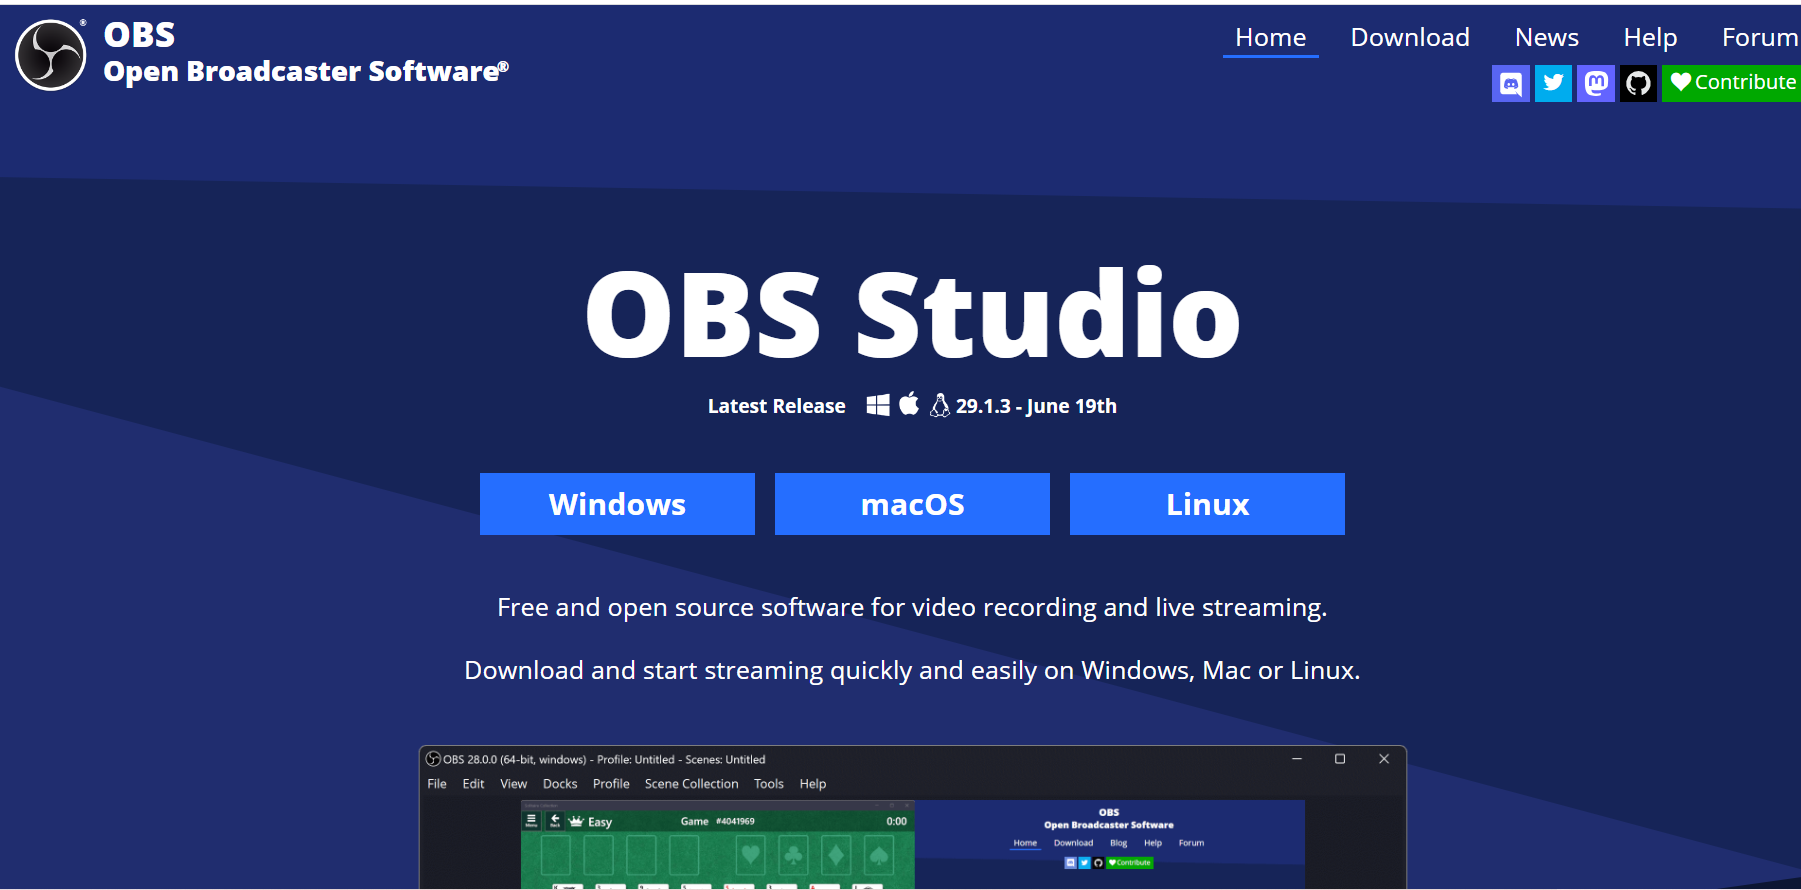The height and width of the screenshot is (890, 1801).
Task: Open the Forum nav link
Action: (x=1760, y=38)
